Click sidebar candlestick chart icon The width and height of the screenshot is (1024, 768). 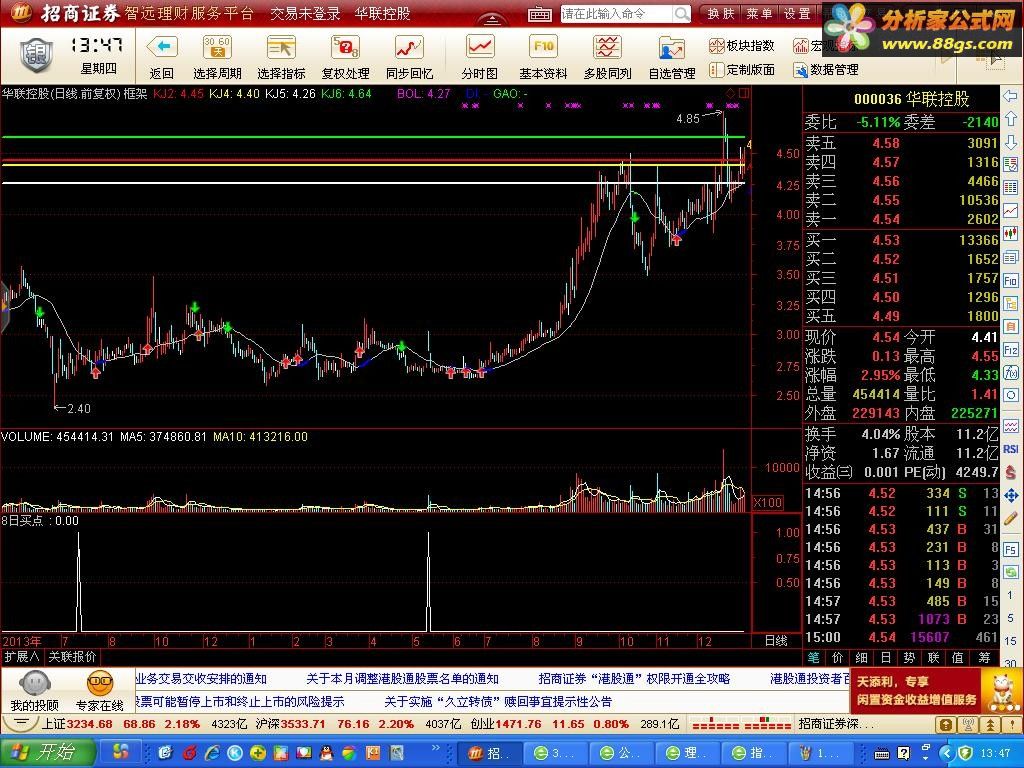coord(1010,233)
